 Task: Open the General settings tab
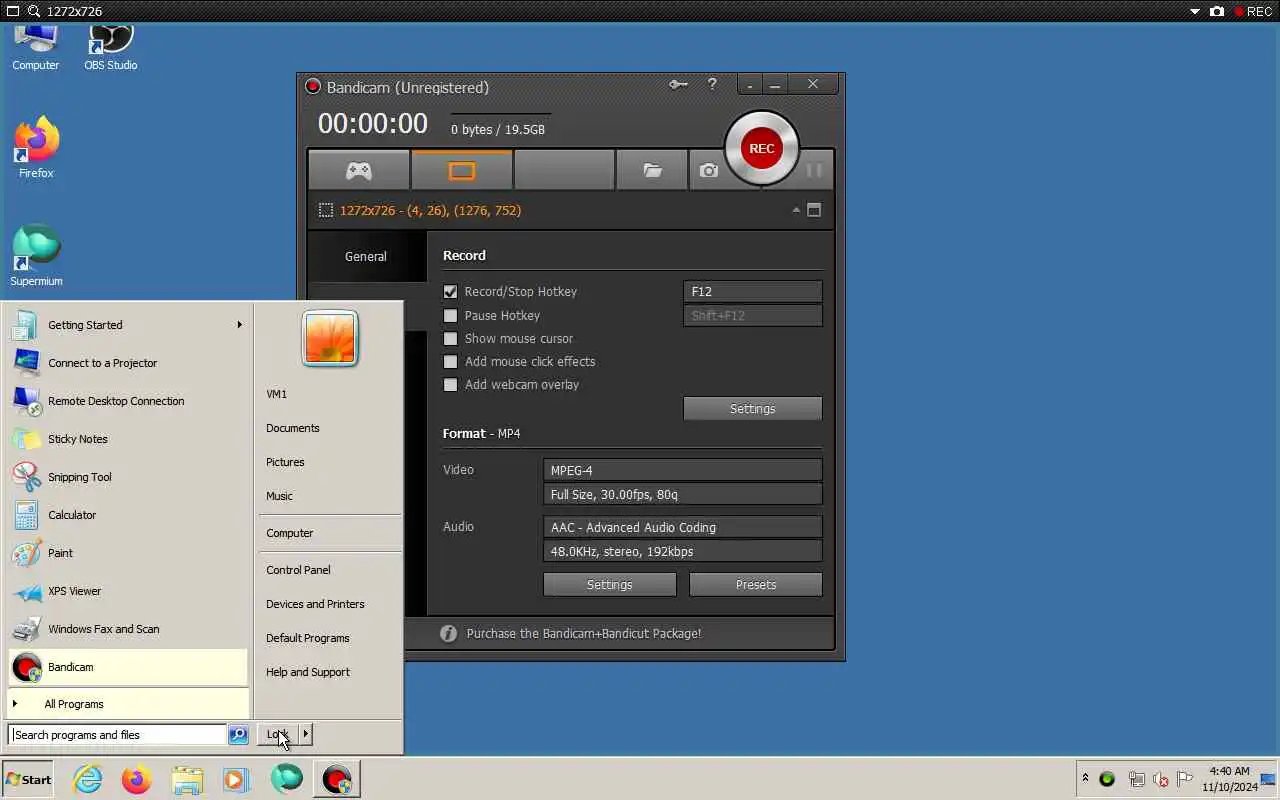pyautogui.click(x=366, y=256)
